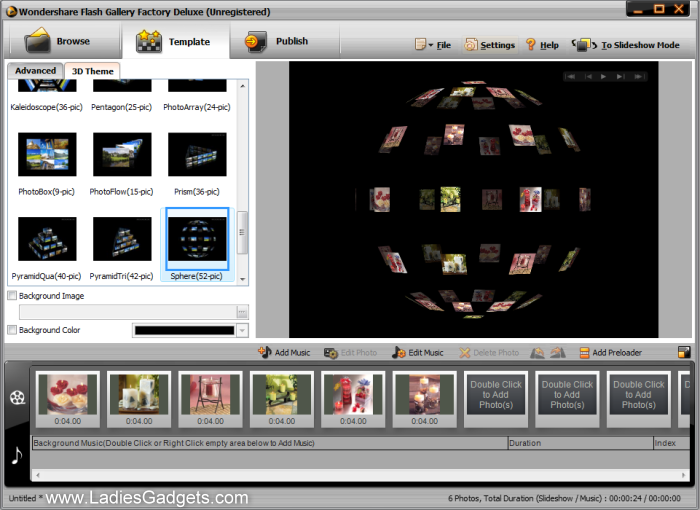Select the sixth photo with lit candles
Screen dimensions: 700x510
pos(425,399)
